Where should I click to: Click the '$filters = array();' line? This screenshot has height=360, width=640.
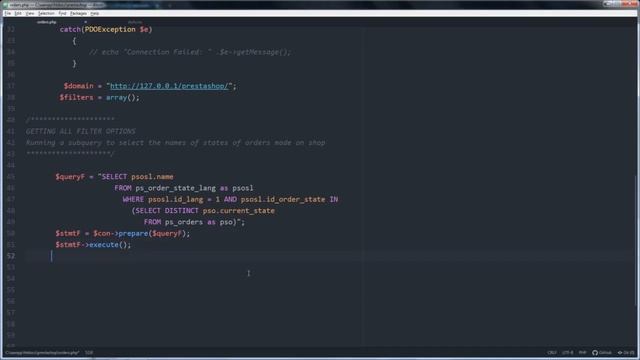tap(100, 98)
